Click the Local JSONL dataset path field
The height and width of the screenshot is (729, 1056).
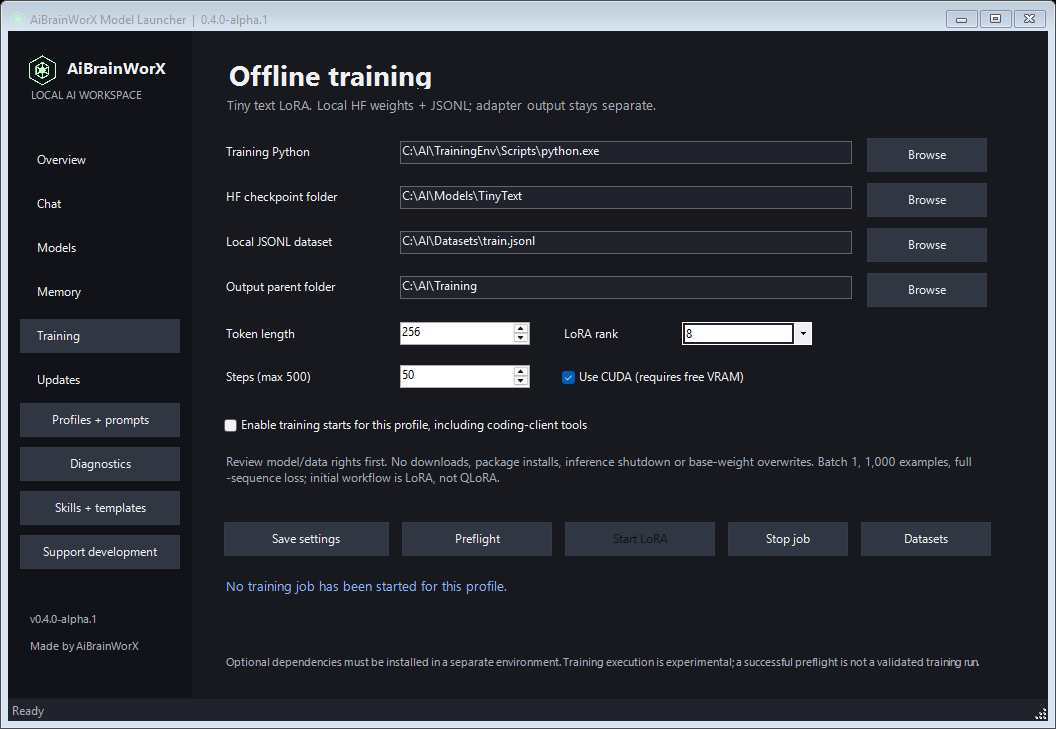pos(626,243)
